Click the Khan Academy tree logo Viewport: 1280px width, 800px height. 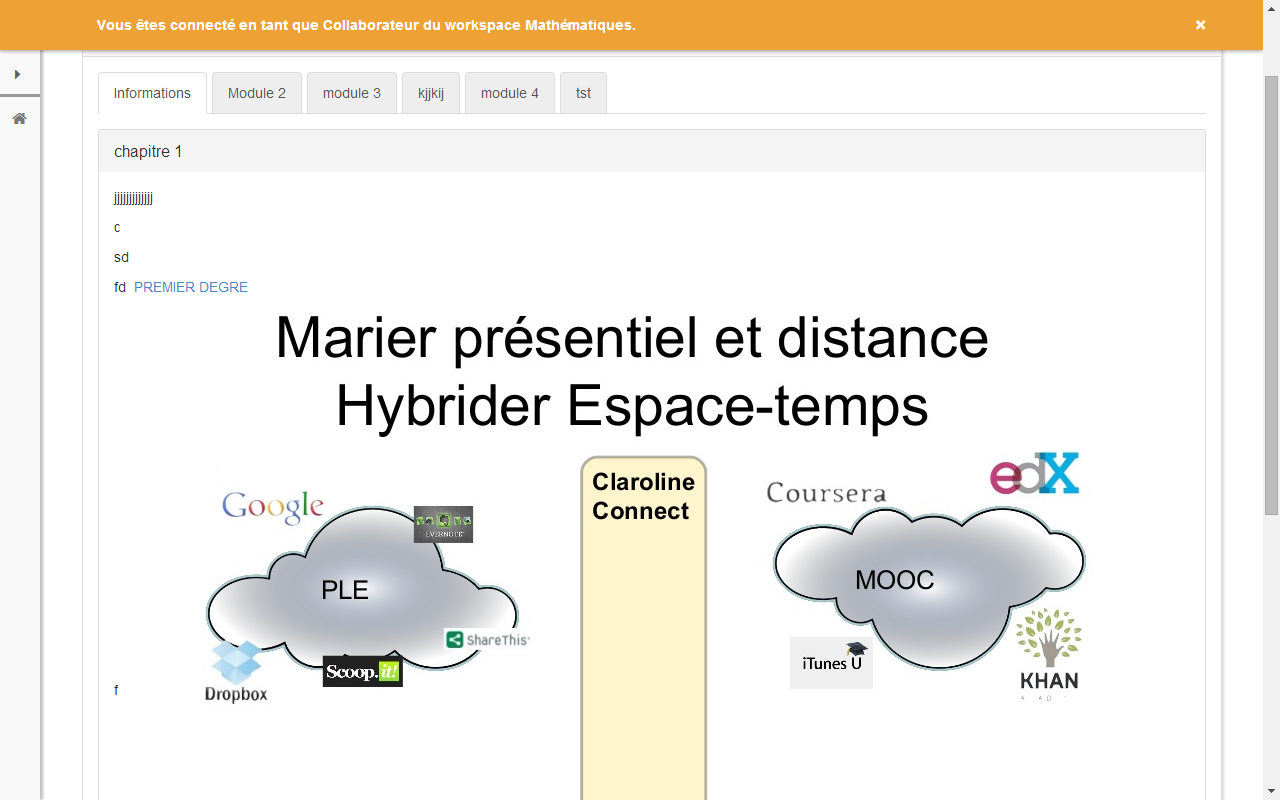pos(1049,652)
